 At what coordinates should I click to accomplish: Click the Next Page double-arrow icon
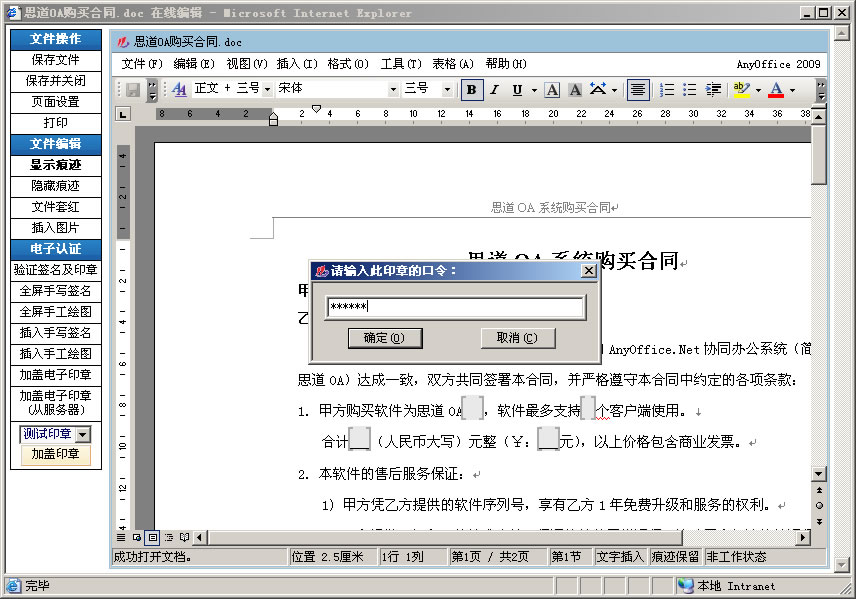(x=819, y=521)
